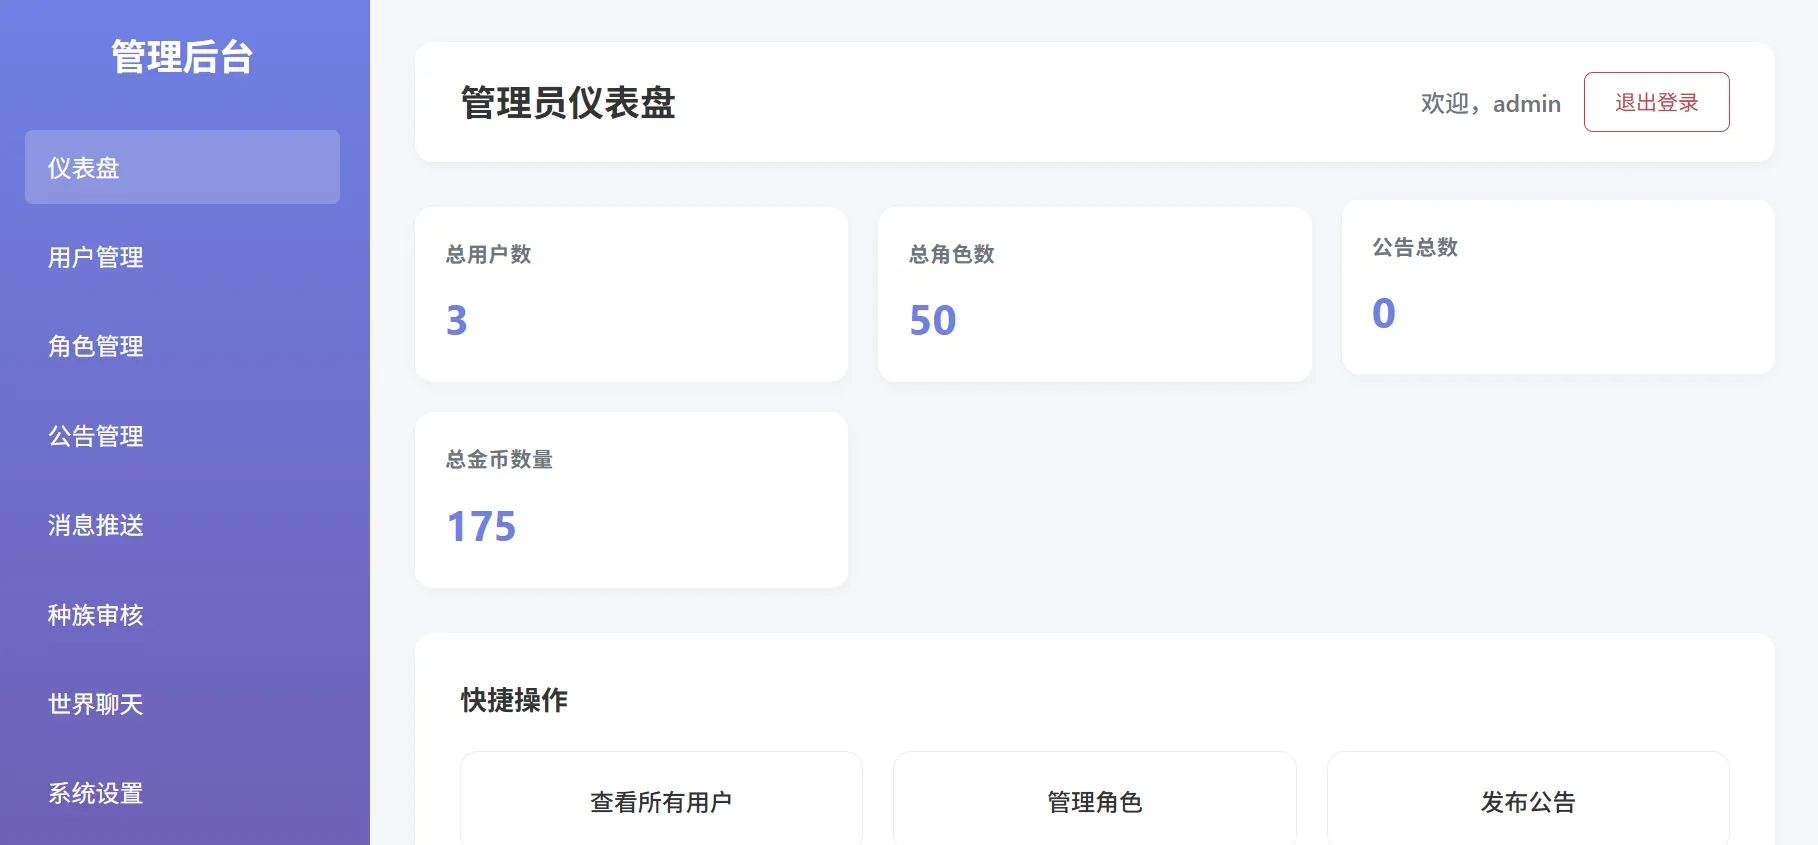Click the 公告总数 statistic card
The height and width of the screenshot is (845, 1818).
coord(1557,287)
